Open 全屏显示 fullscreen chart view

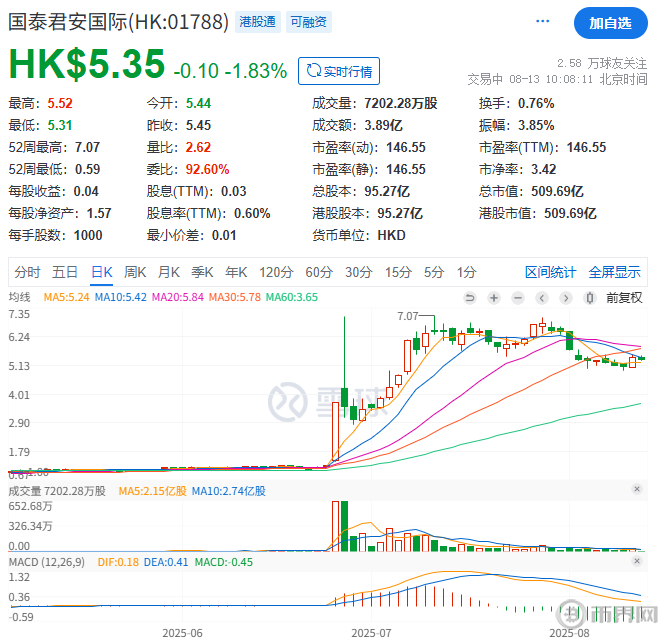(614, 272)
